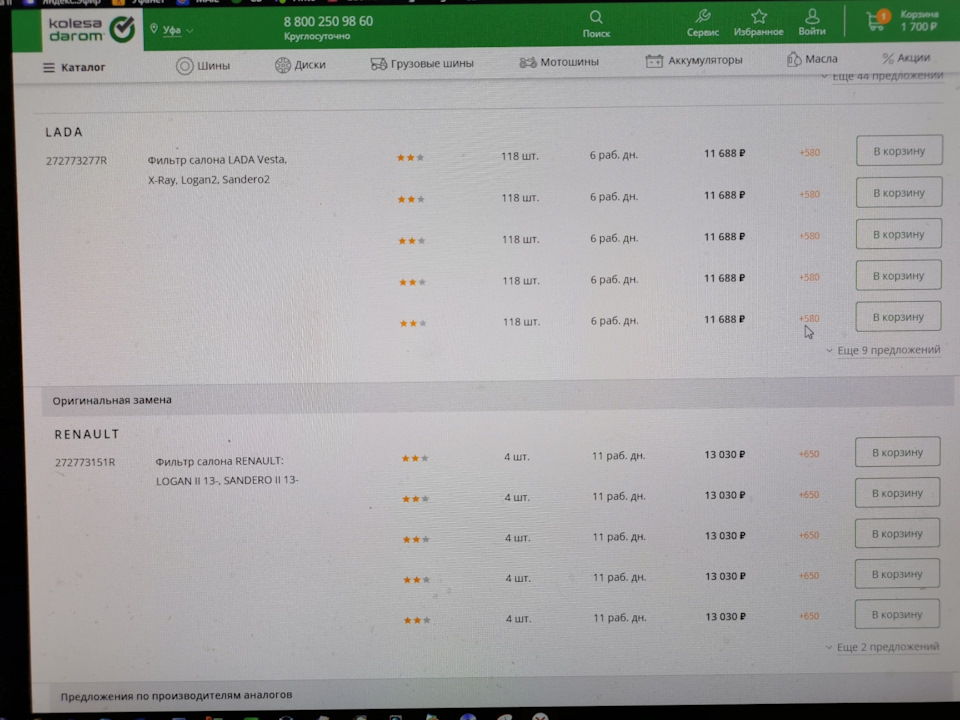Expand 'Еще 9 предложений' for LADA
The height and width of the screenshot is (720, 960).
pos(883,350)
